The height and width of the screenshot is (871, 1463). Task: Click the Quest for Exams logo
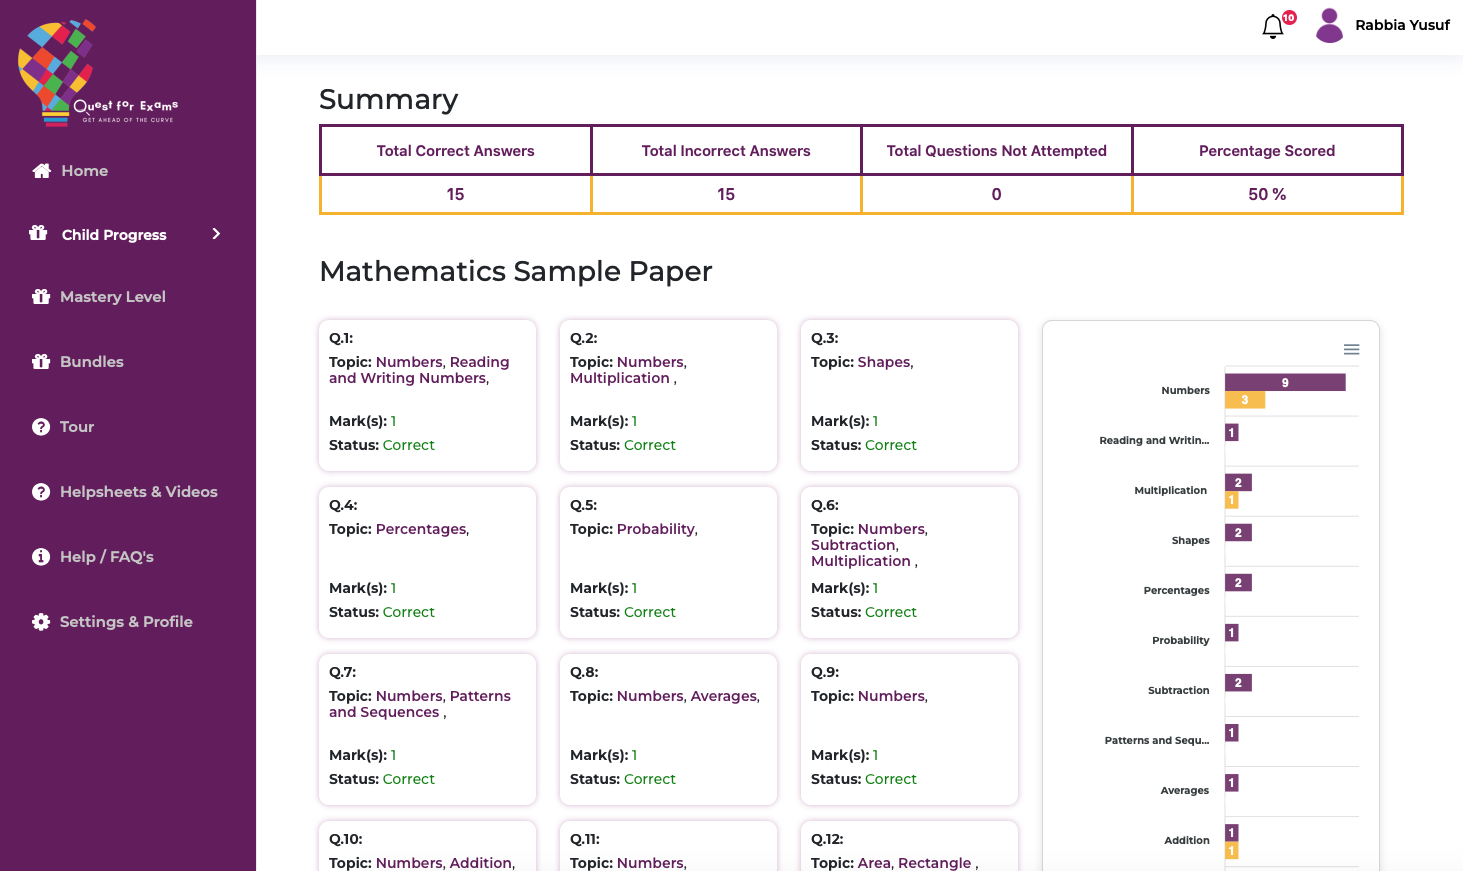(98, 72)
